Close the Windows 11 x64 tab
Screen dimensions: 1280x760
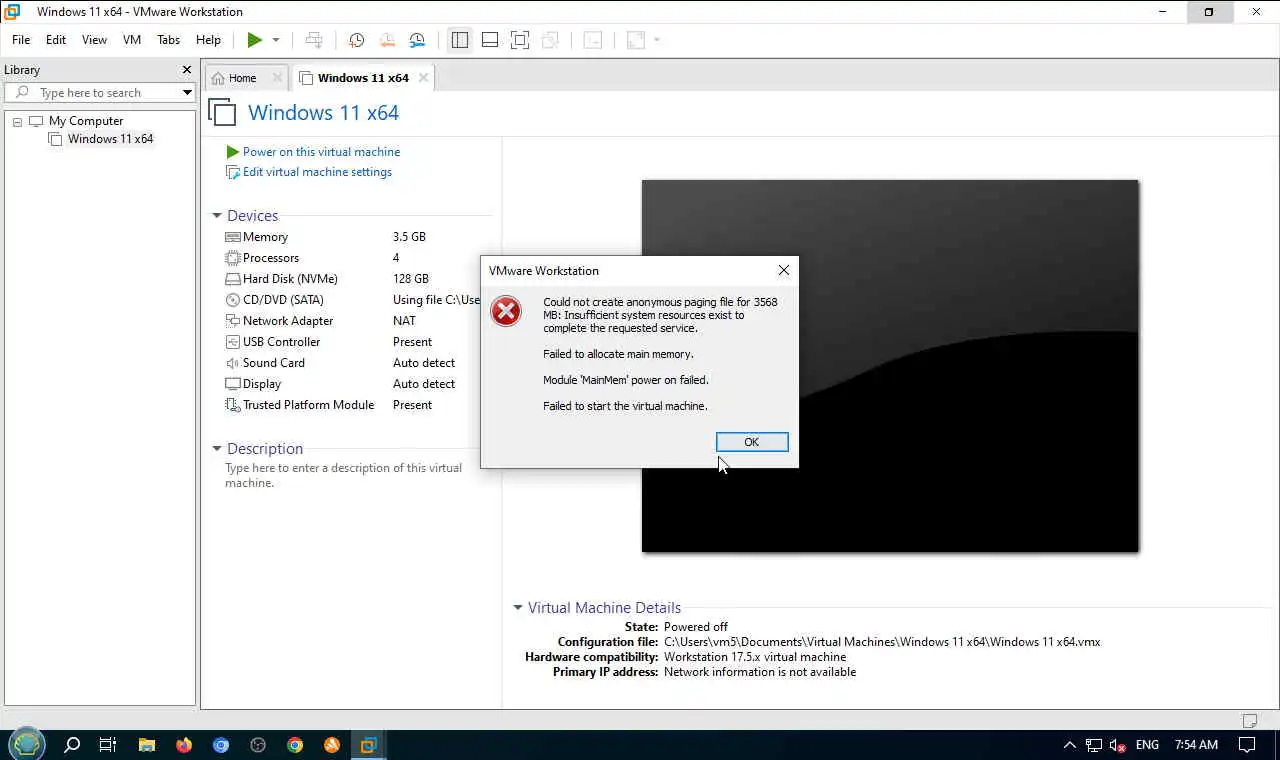[423, 78]
